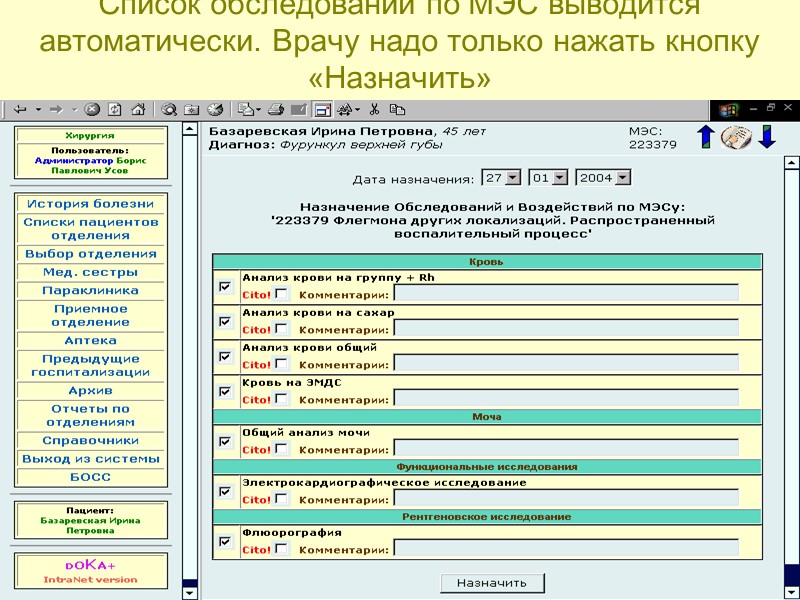800x600 pixels.
Task: Open the Search pane icon
Action: (169, 109)
